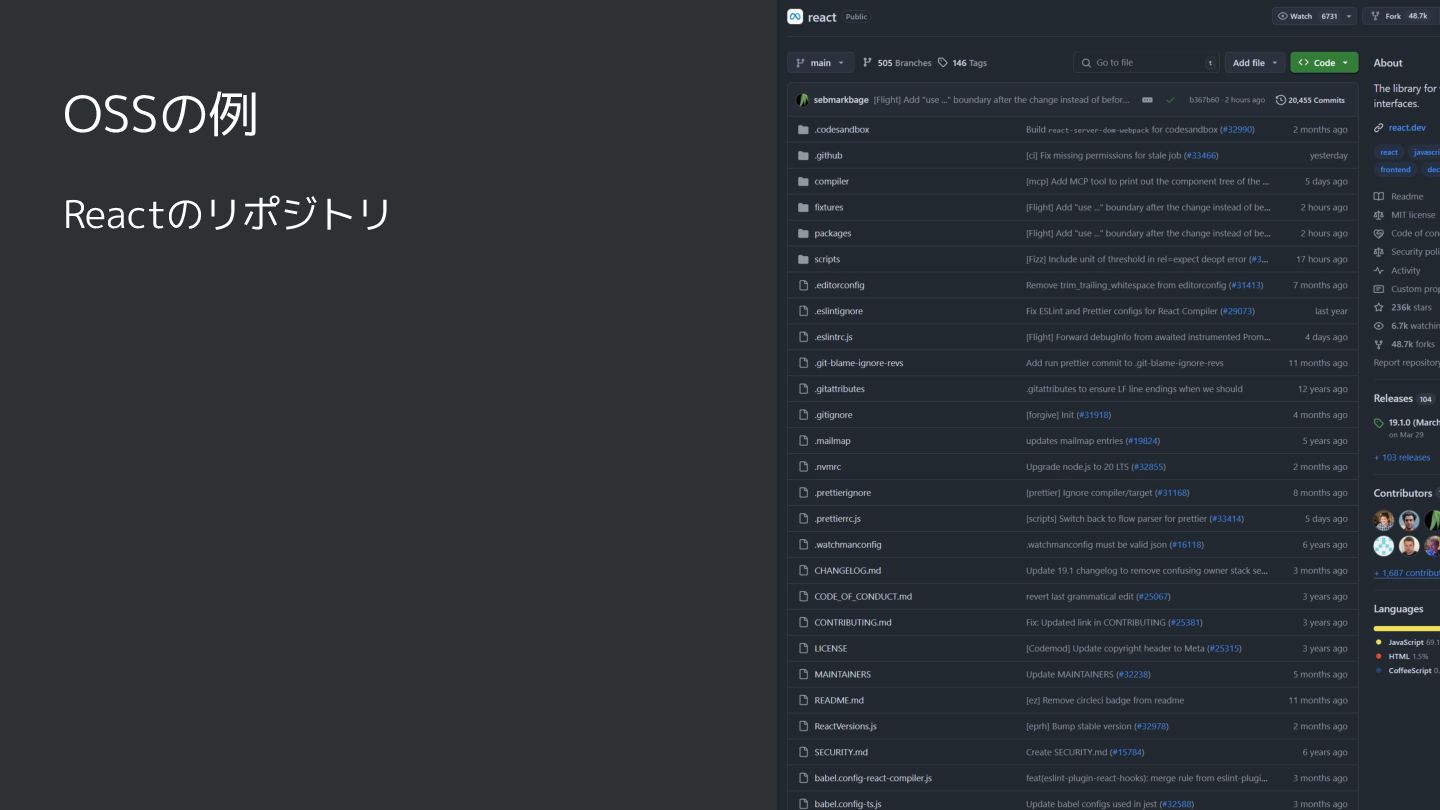Image resolution: width=1440 pixels, height=810 pixels.
Task: Open the main branch dropdown
Action: pos(821,63)
